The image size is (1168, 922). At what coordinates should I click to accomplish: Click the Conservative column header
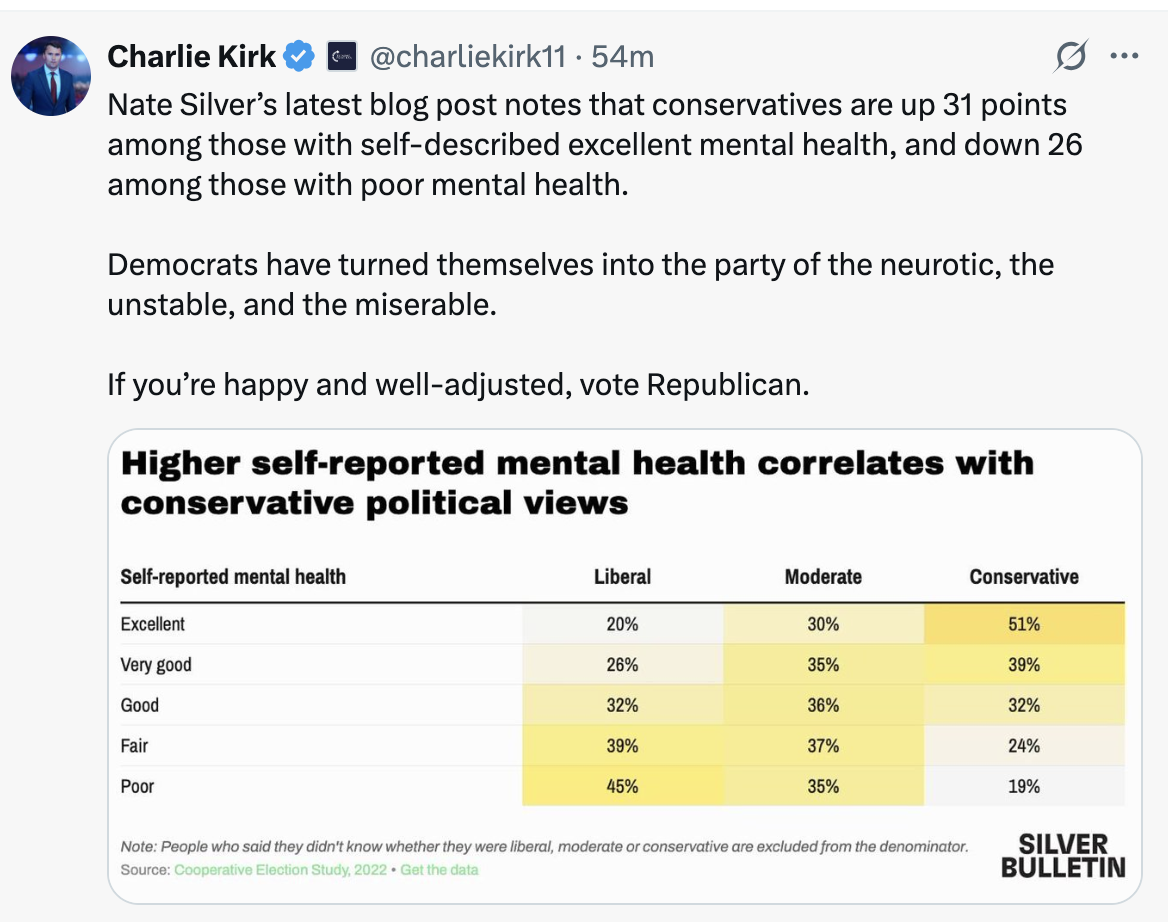point(1024,577)
